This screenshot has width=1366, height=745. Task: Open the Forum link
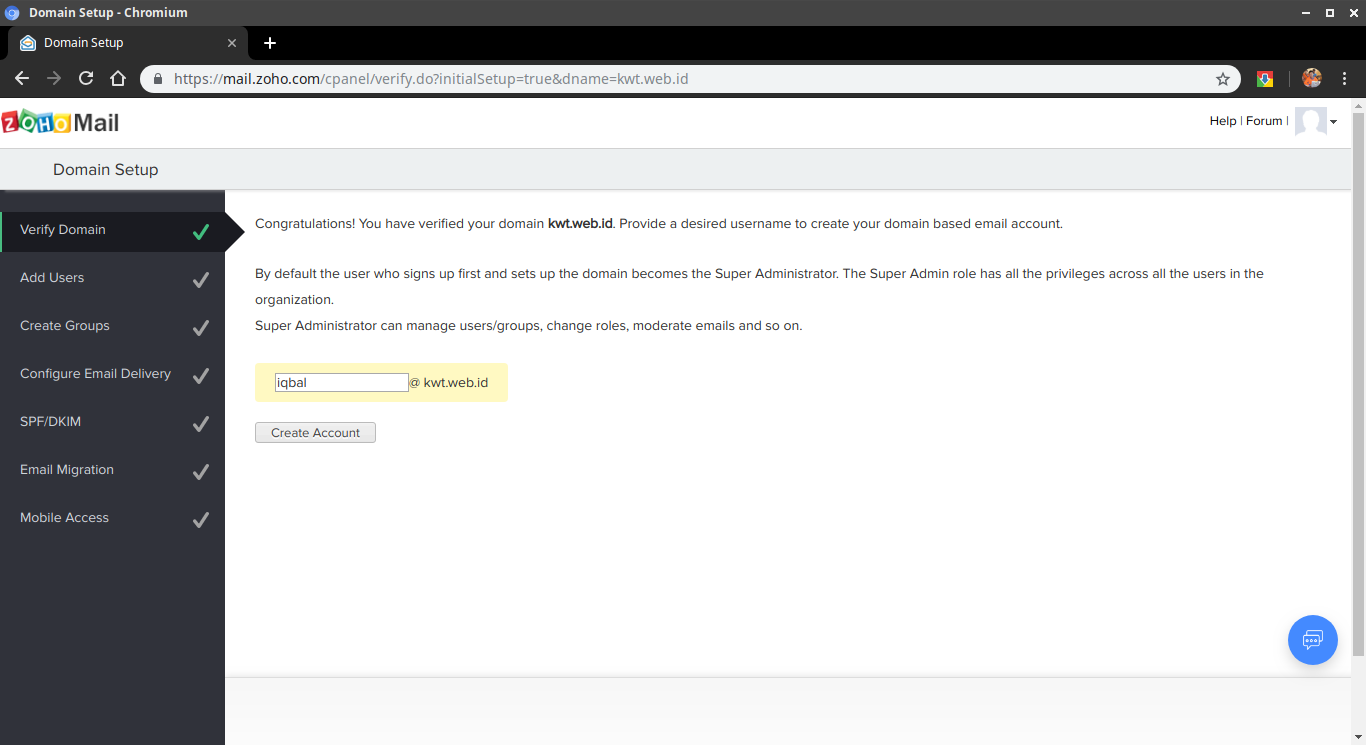tap(1264, 120)
